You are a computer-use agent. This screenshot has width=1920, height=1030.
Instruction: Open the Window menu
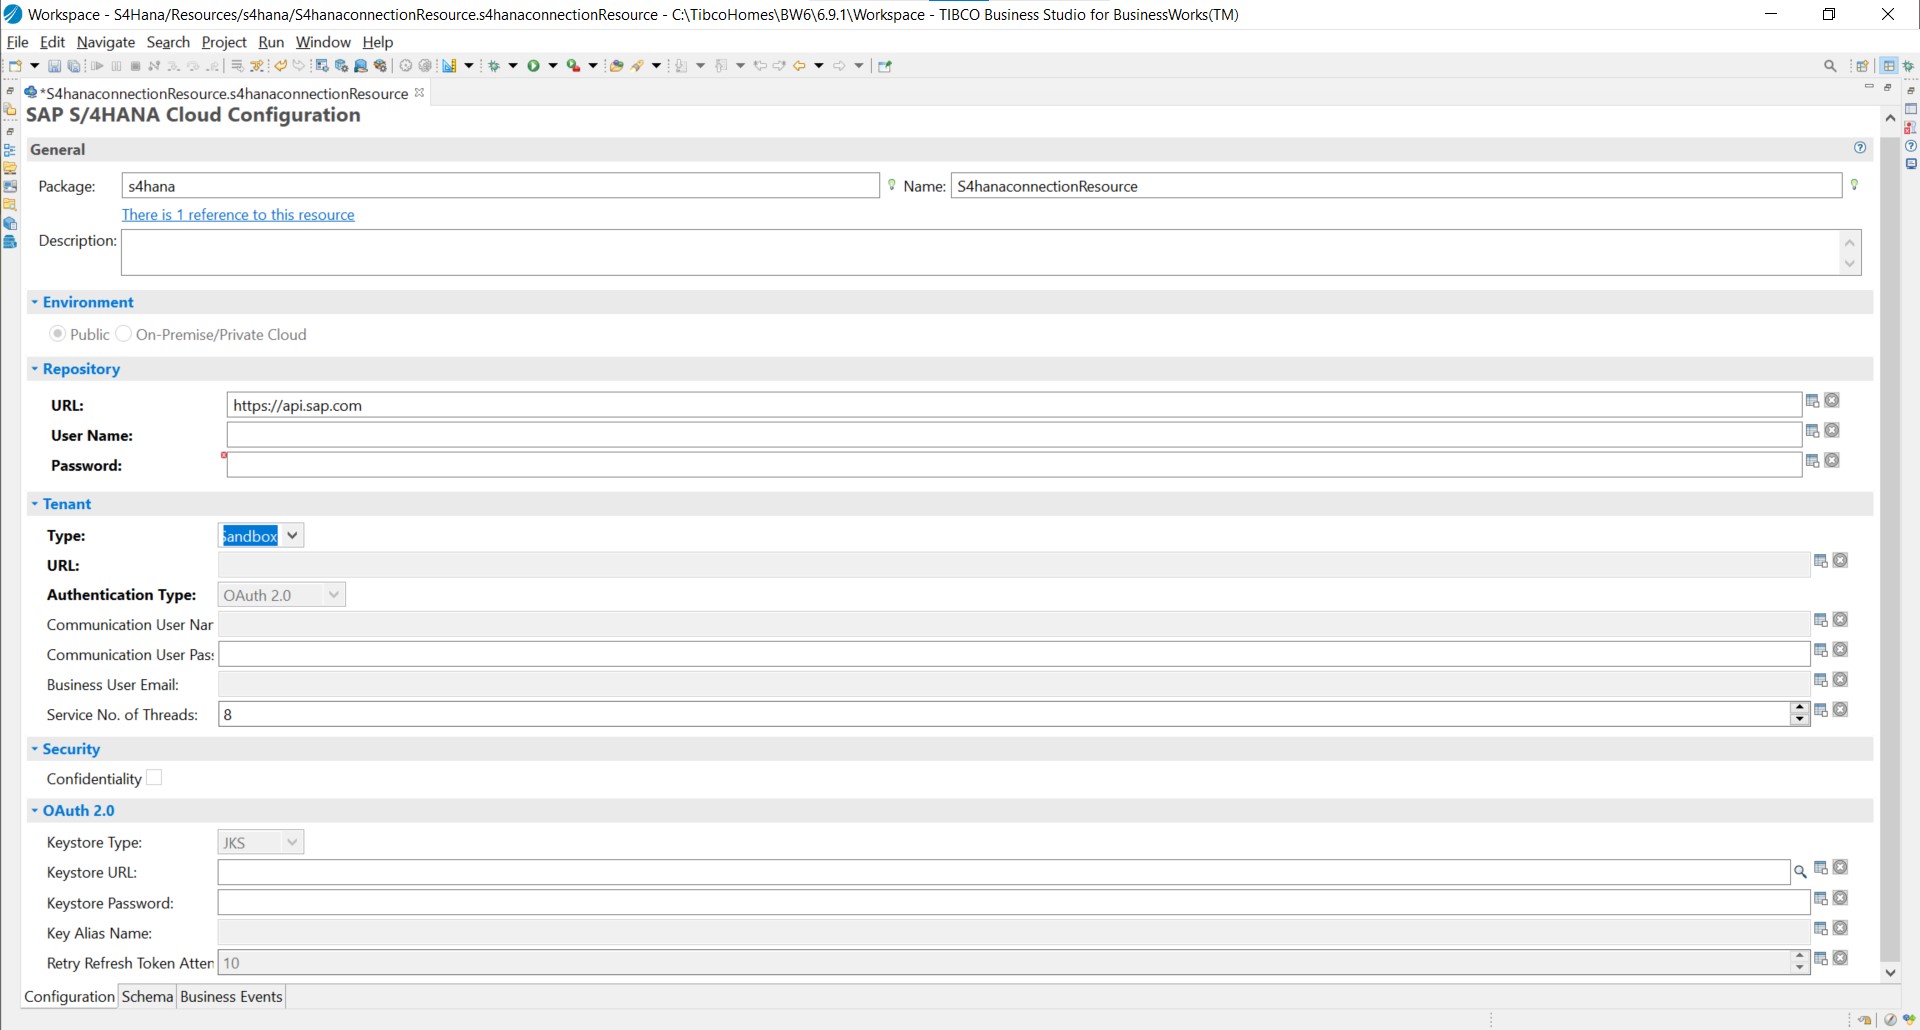[323, 42]
